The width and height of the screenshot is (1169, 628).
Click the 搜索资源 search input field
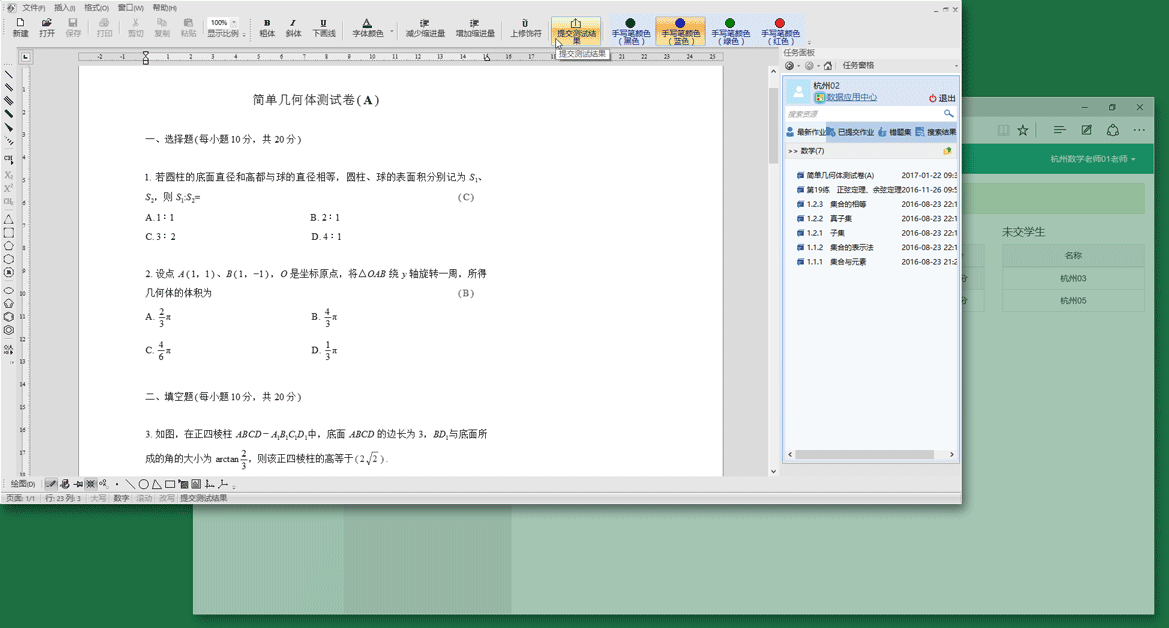(x=862, y=114)
